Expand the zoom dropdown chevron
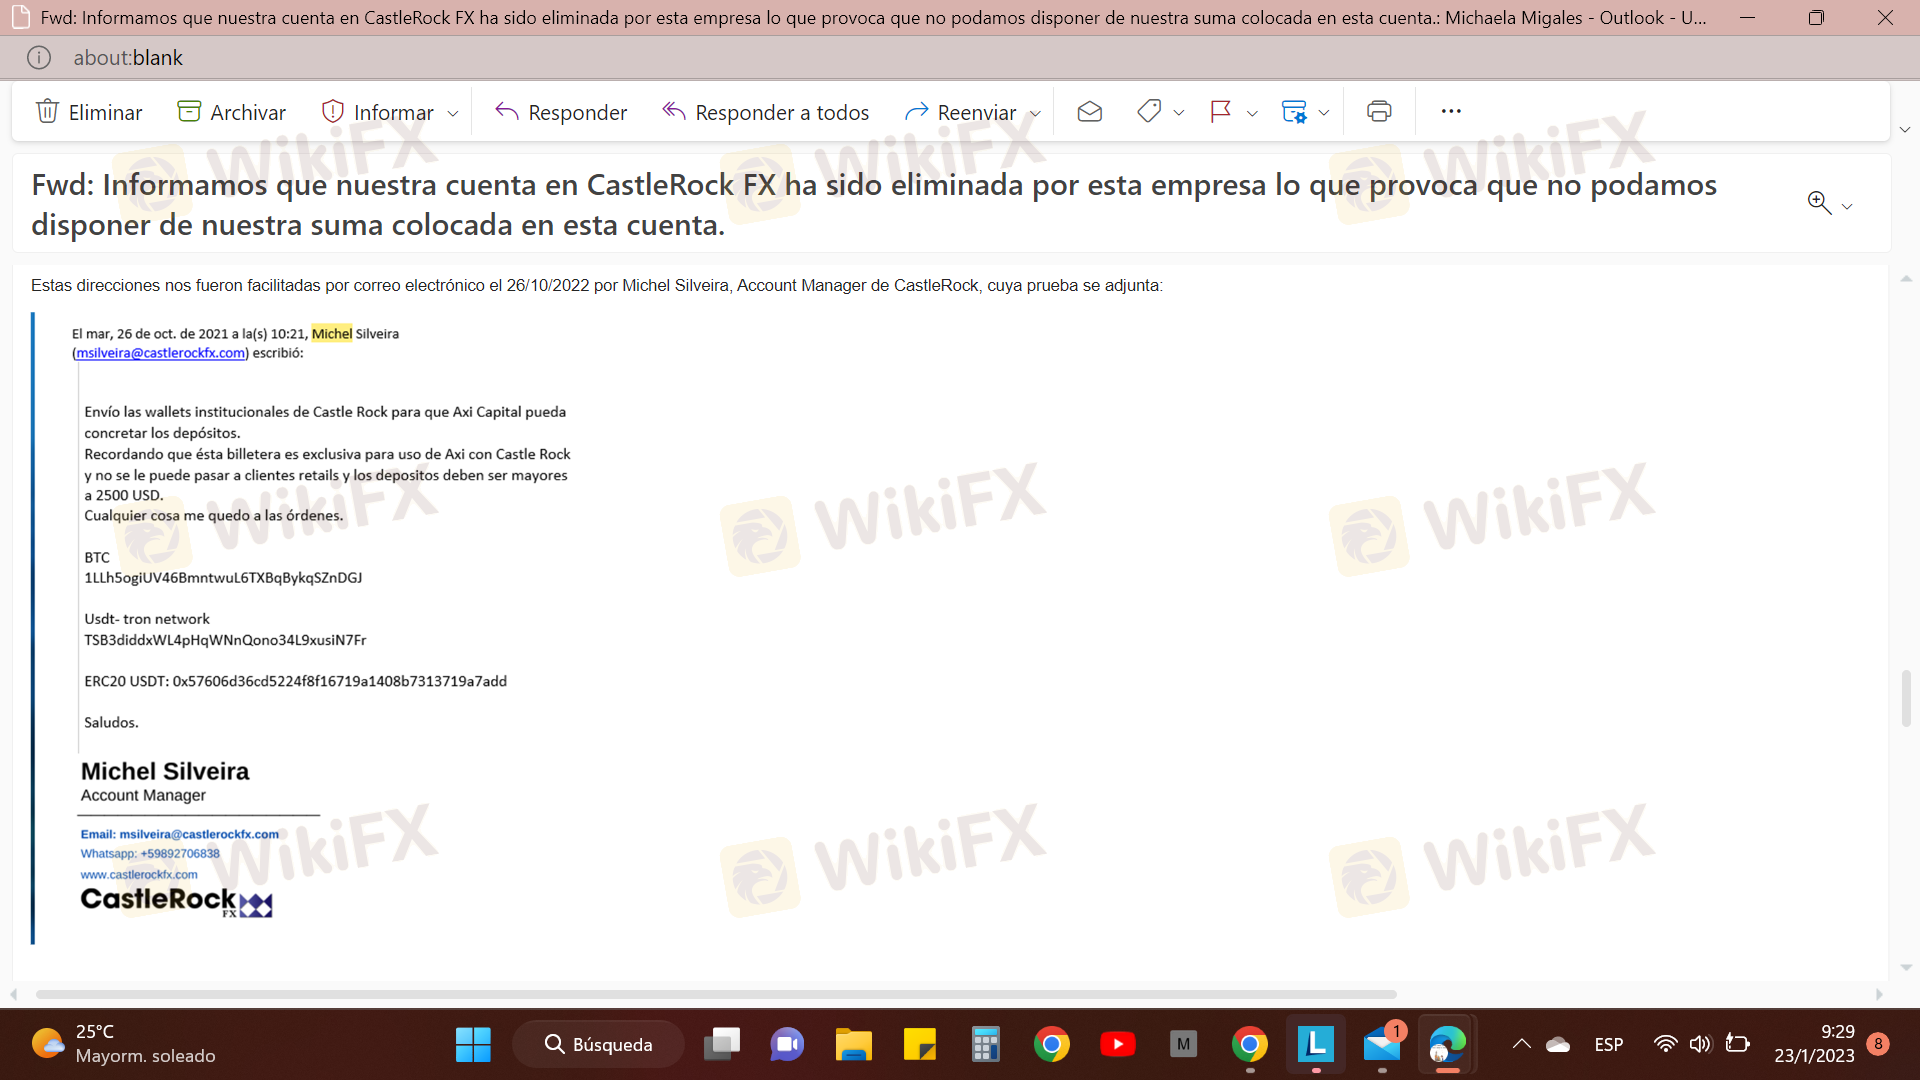This screenshot has height=1080, width=1920. (1847, 206)
